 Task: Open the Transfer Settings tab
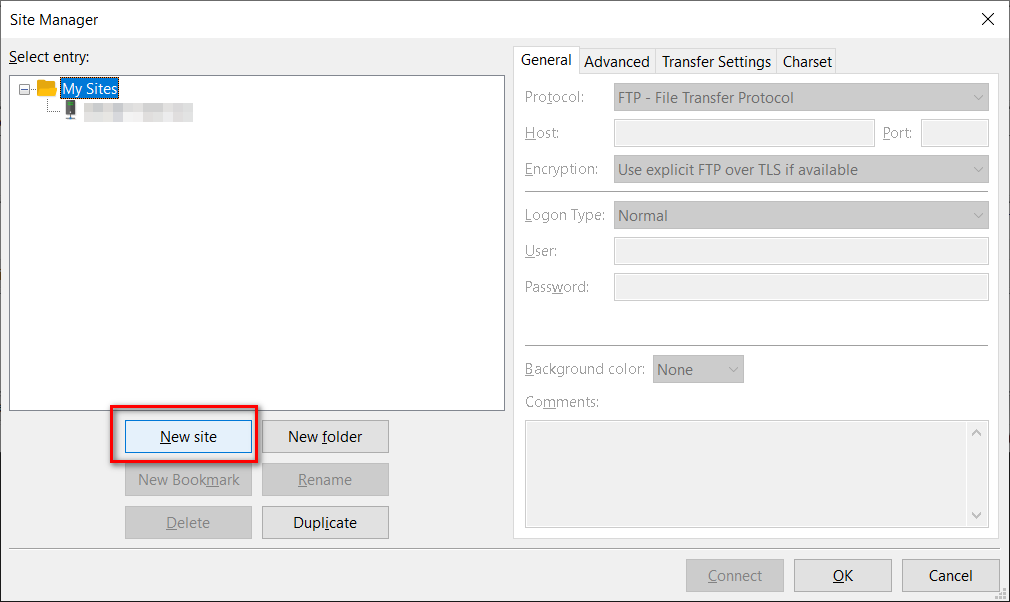[716, 62]
